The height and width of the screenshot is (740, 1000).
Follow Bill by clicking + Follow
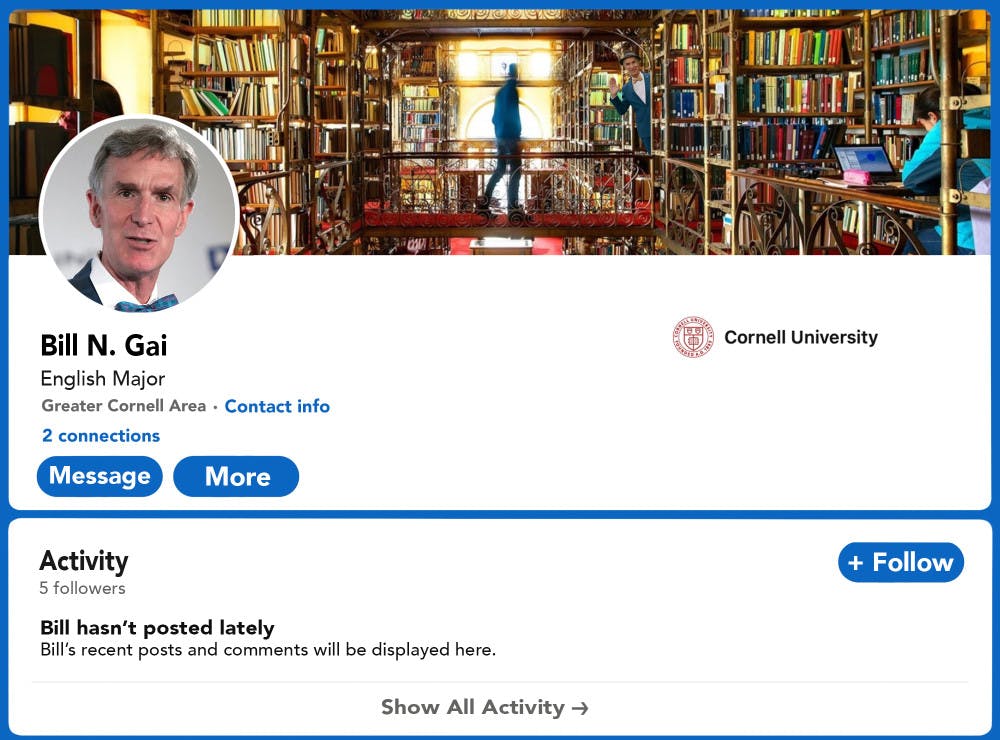(x=900, y=561)
